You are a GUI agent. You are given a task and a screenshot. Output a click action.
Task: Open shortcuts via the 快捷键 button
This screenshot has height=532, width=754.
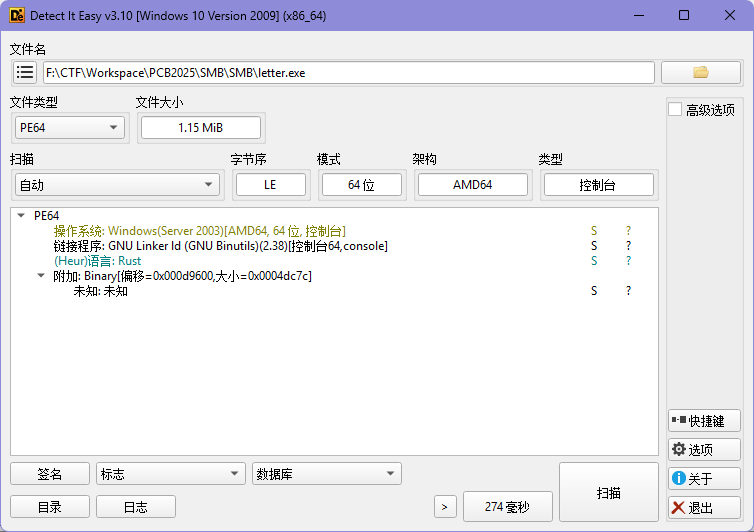click(x=704, y=421)
